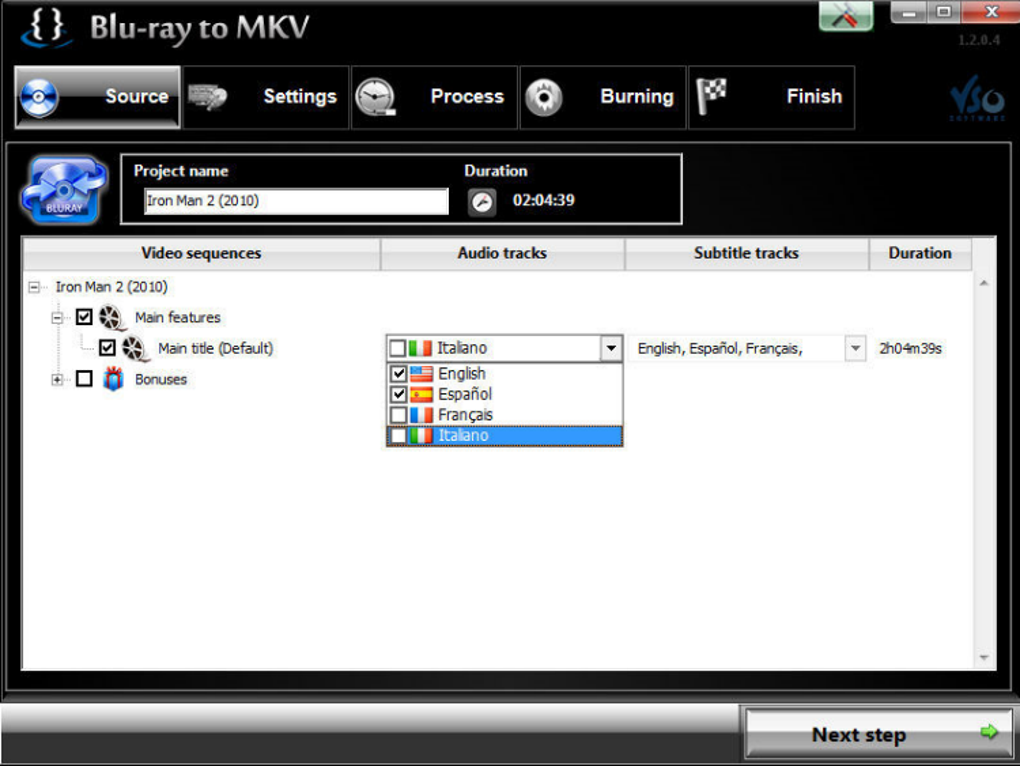Check the highlighted Italiano audio track
This screenshot has height=766, width=1020.
399,436
